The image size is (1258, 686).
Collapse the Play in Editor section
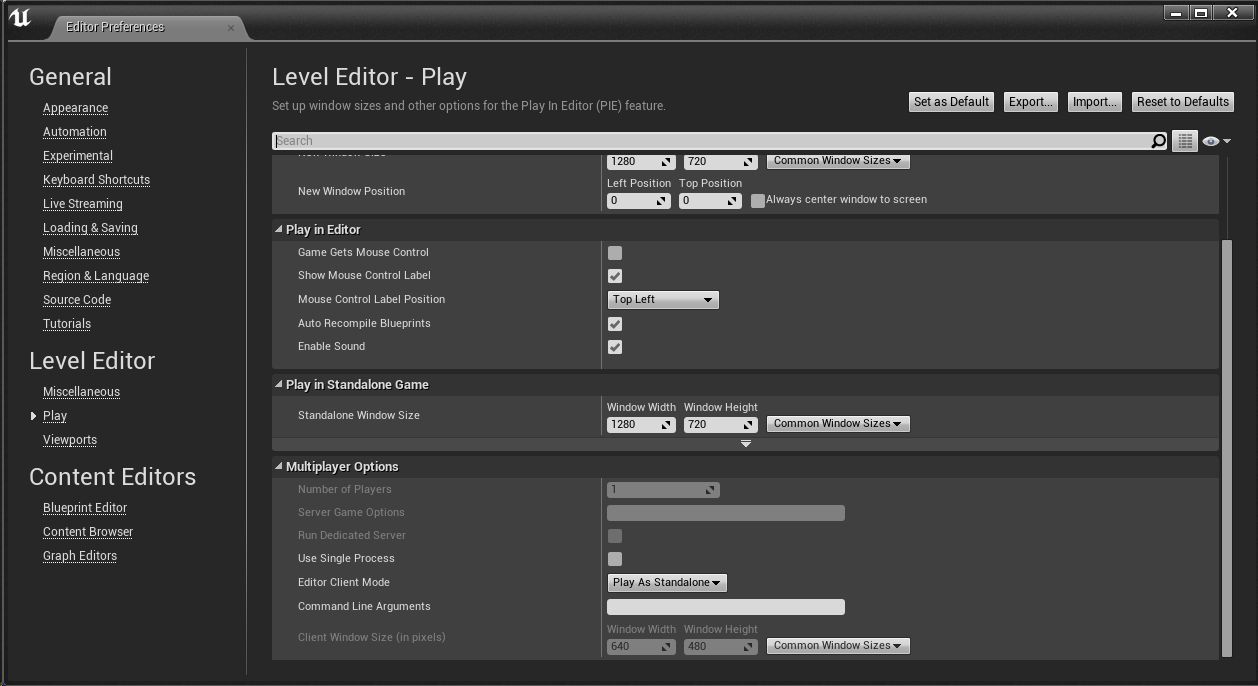pyautogui.click(x=279, y=230)
